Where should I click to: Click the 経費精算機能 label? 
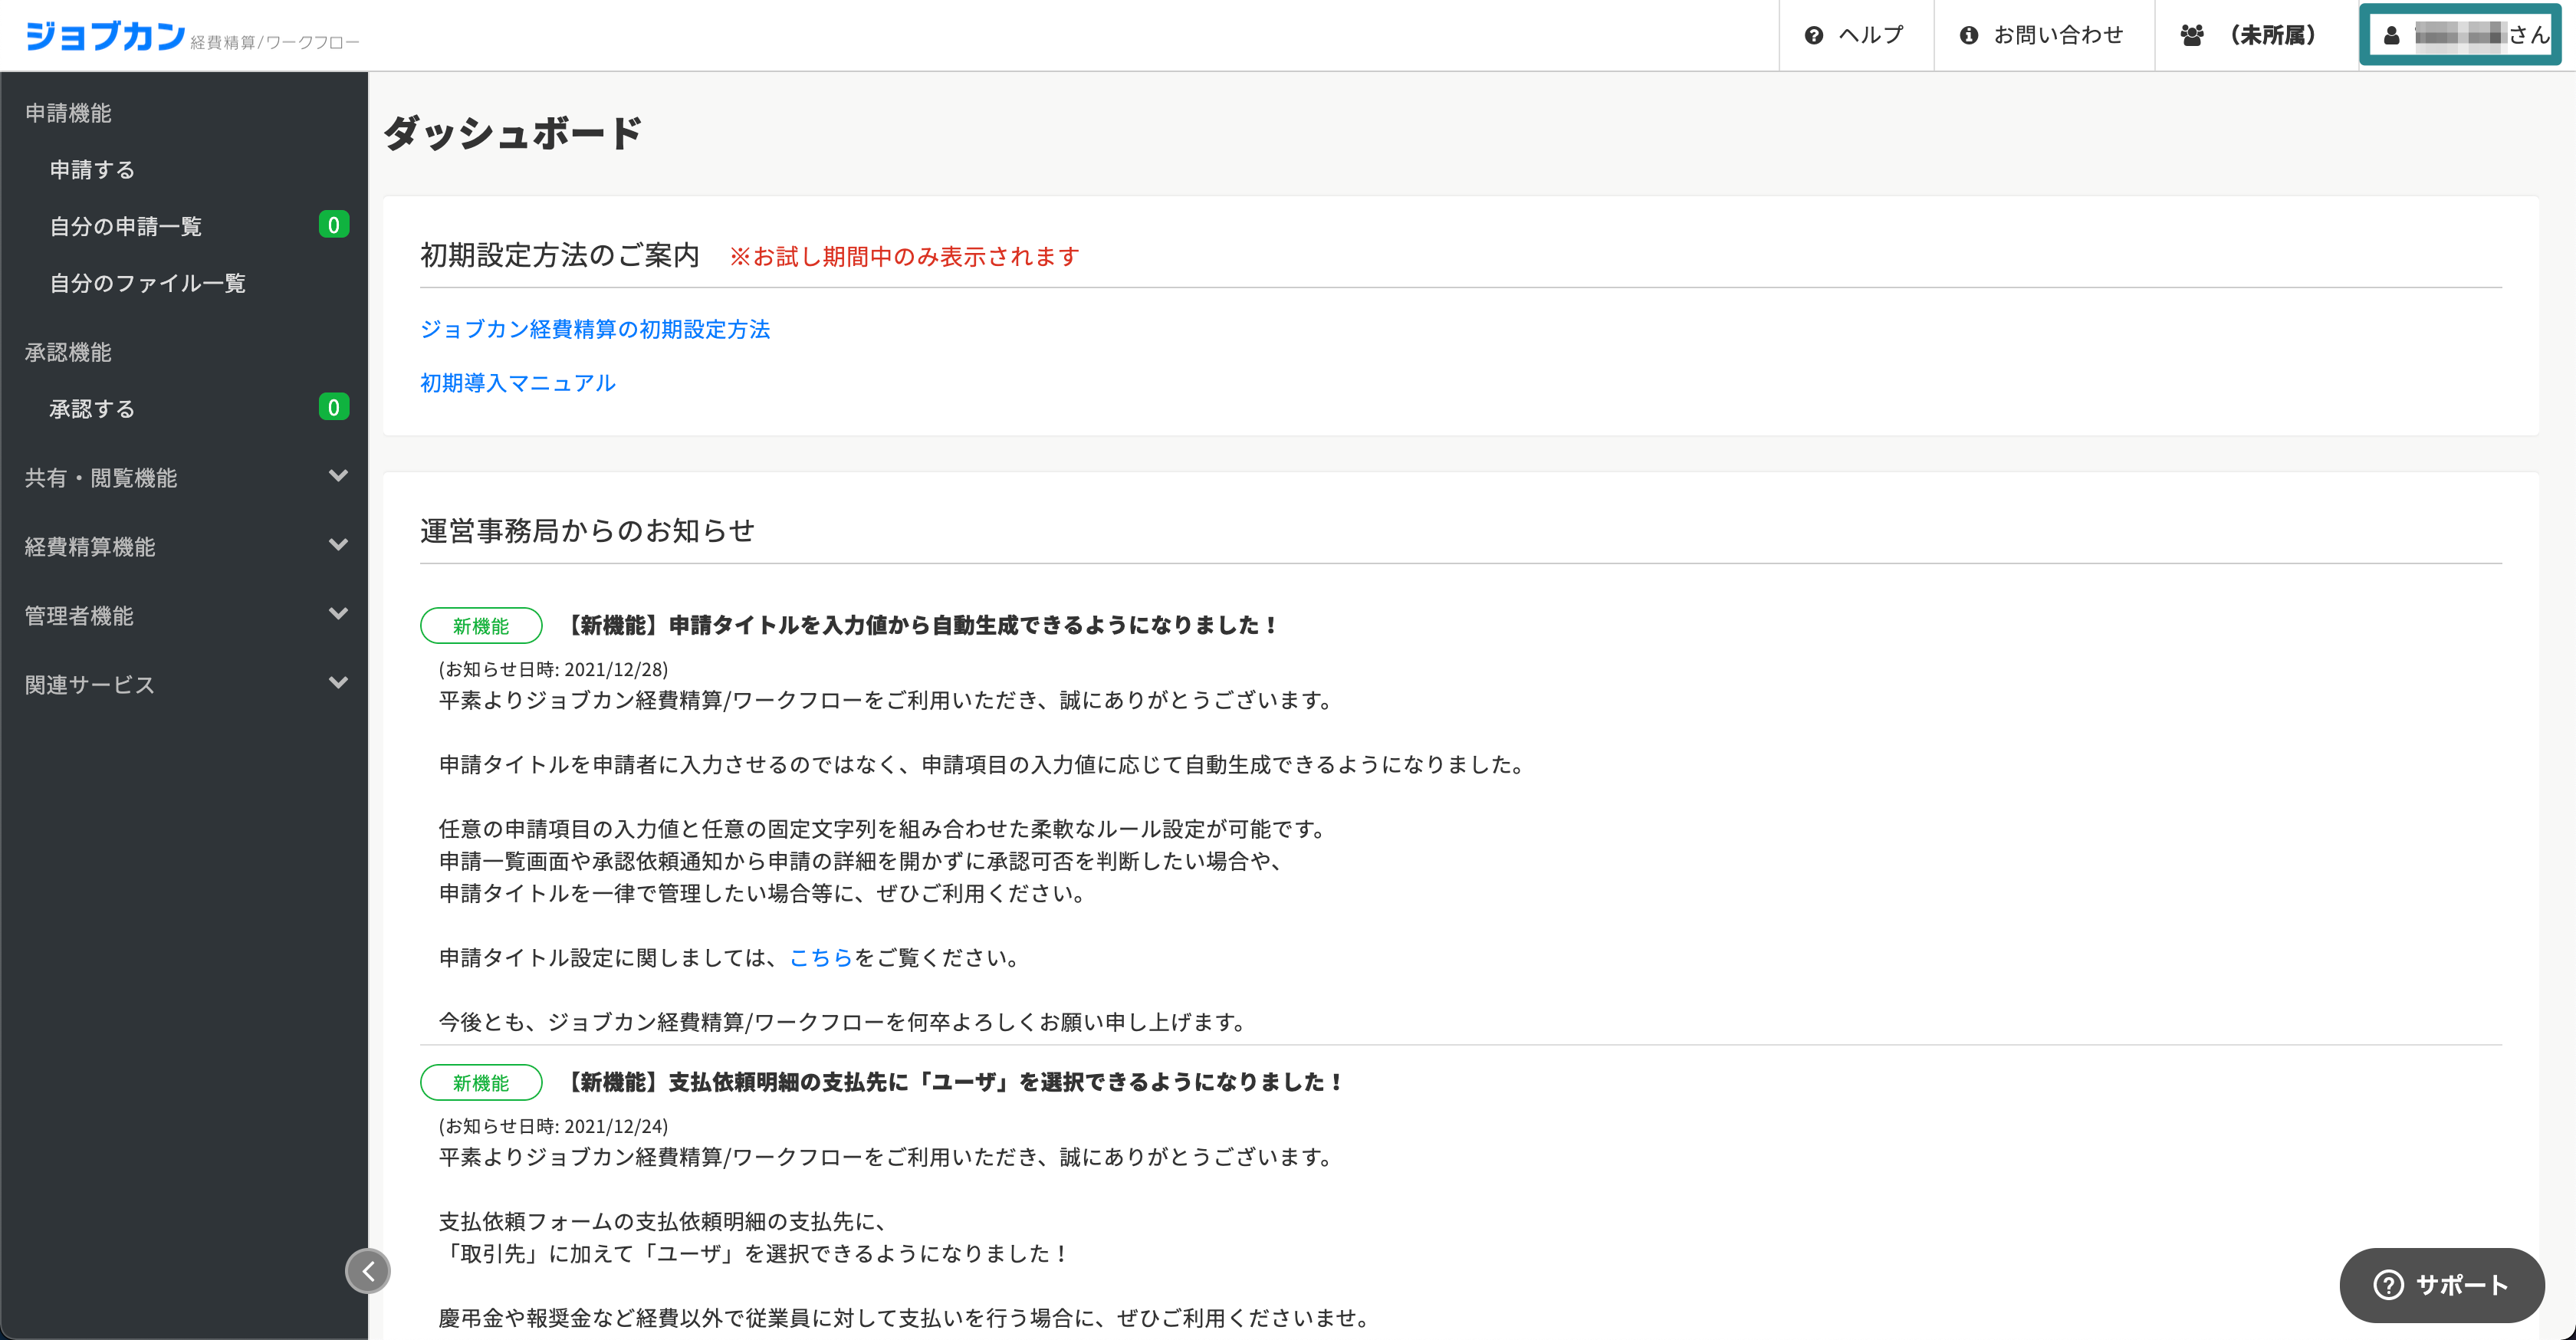click(x=90, y=546)
